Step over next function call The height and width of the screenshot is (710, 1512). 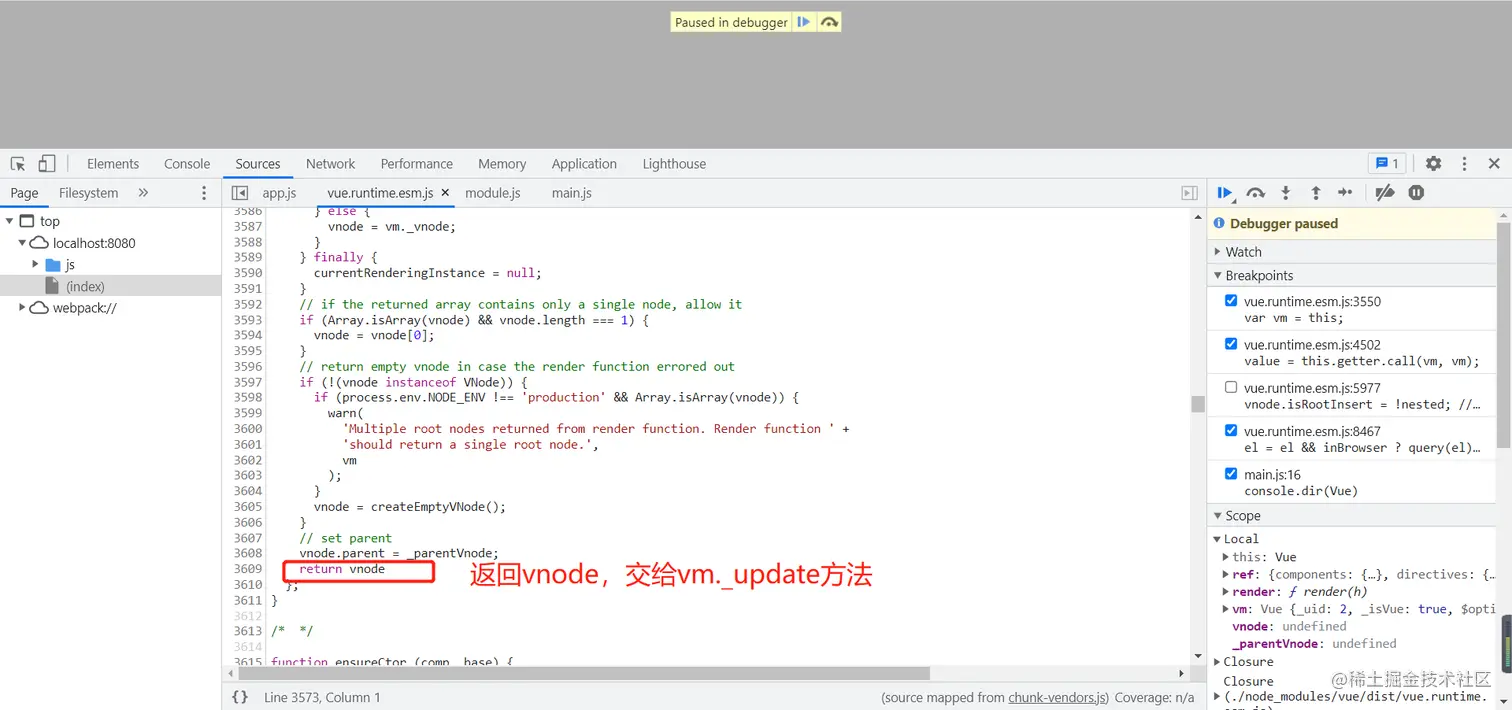click(1256, 193)
